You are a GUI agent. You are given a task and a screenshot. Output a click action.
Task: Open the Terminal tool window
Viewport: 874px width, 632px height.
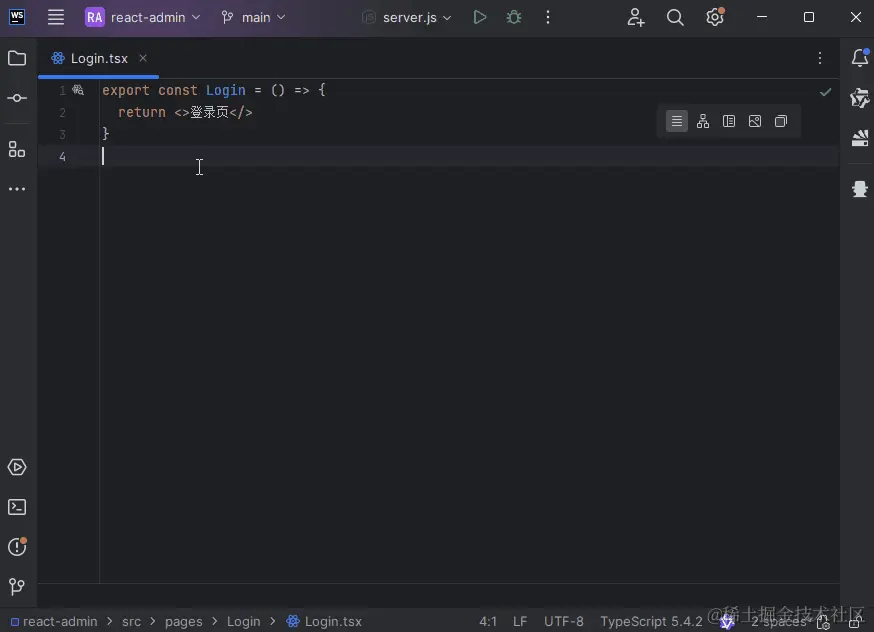click(x=17, y=507)
